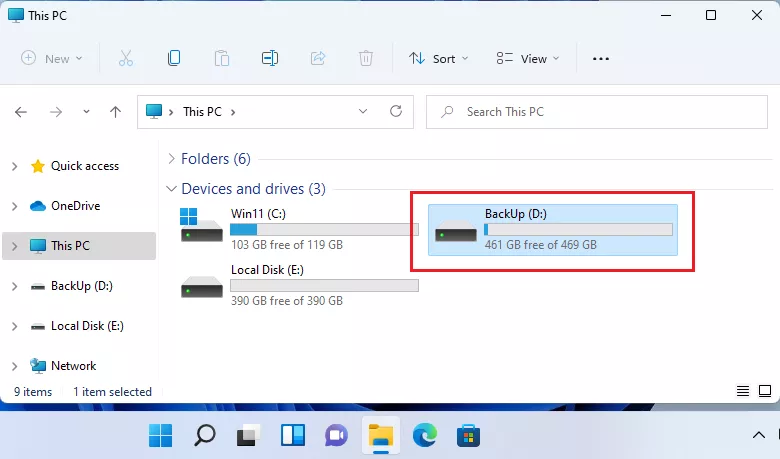The image size is (780, 459).
Task: Expand Quick access in sidebar
Action: pyautogui.click(x=14, y=166)
